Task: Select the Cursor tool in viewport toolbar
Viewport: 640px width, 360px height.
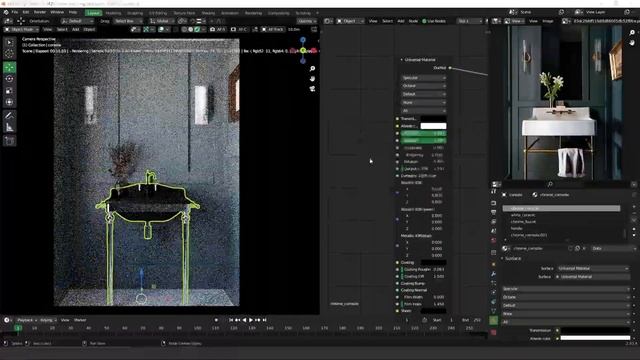Action: [9, 54]
